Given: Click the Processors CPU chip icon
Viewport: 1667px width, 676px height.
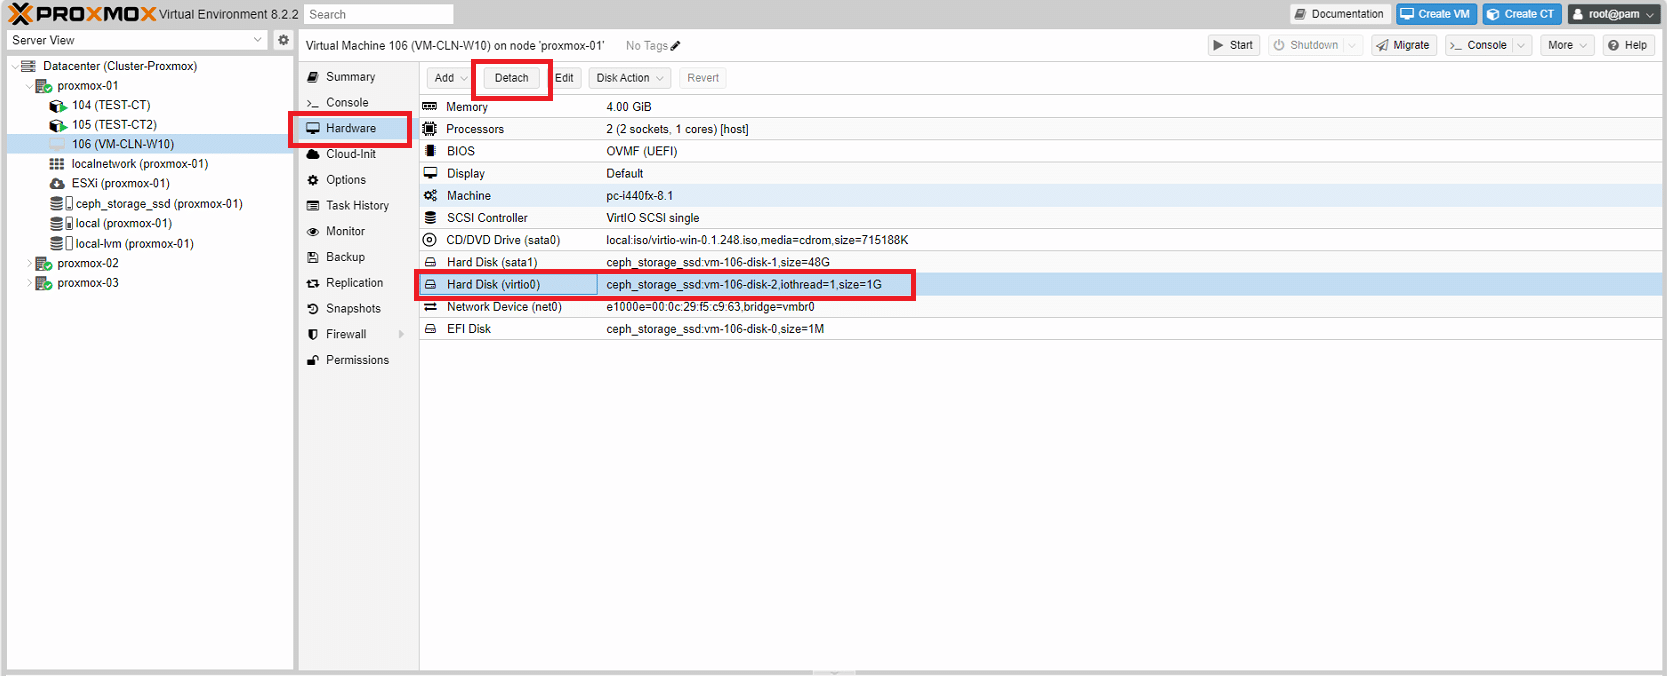Looking at the screenshot, I should click(x=430, y=129).
